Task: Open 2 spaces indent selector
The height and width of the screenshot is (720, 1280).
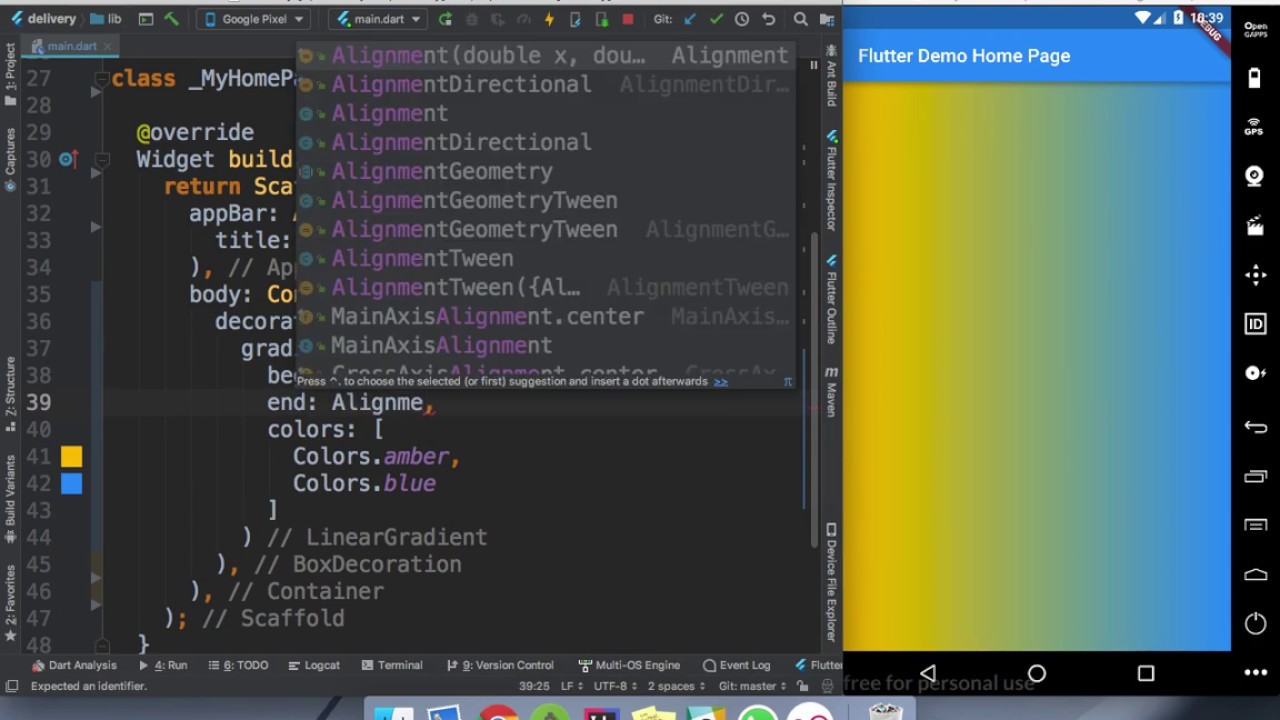Action: coord(676,686)
